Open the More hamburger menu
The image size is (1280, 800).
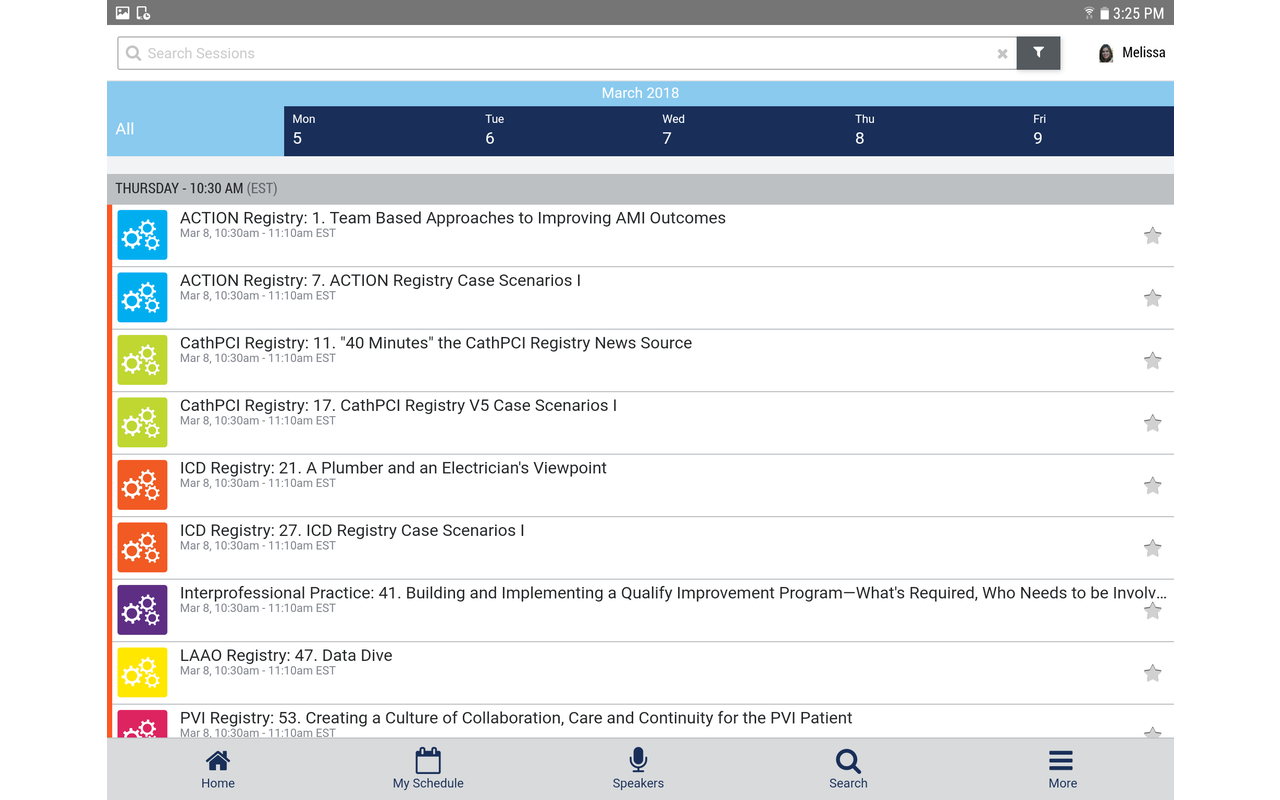point(1062,769)
